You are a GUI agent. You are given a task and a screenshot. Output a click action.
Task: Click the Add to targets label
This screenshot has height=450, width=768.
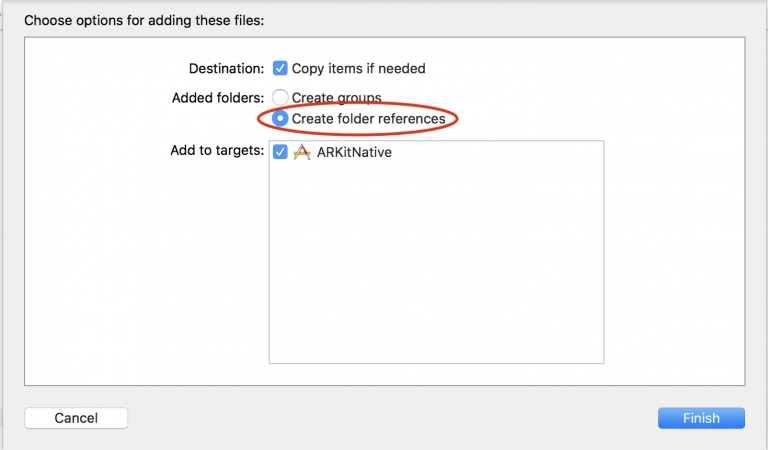click(x=217, y=150)
